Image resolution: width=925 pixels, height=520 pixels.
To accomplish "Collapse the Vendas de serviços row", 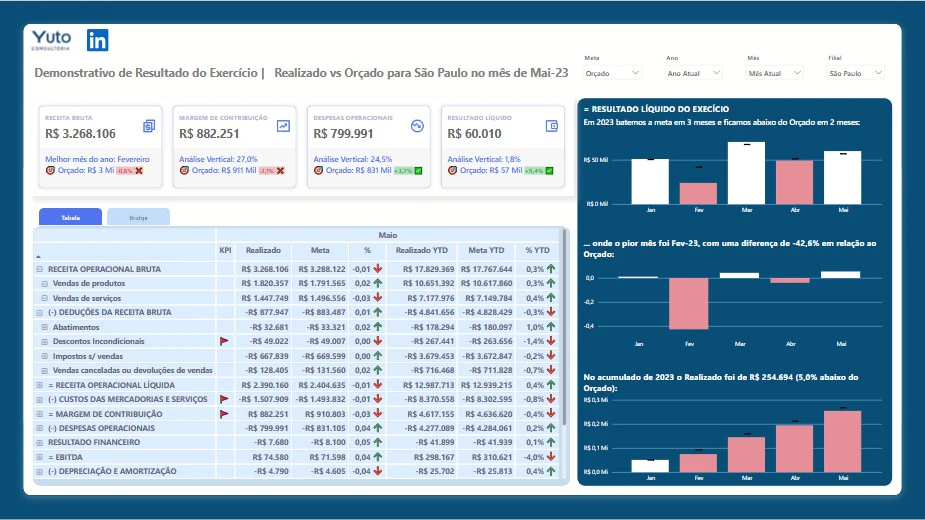I will point(44,298).
